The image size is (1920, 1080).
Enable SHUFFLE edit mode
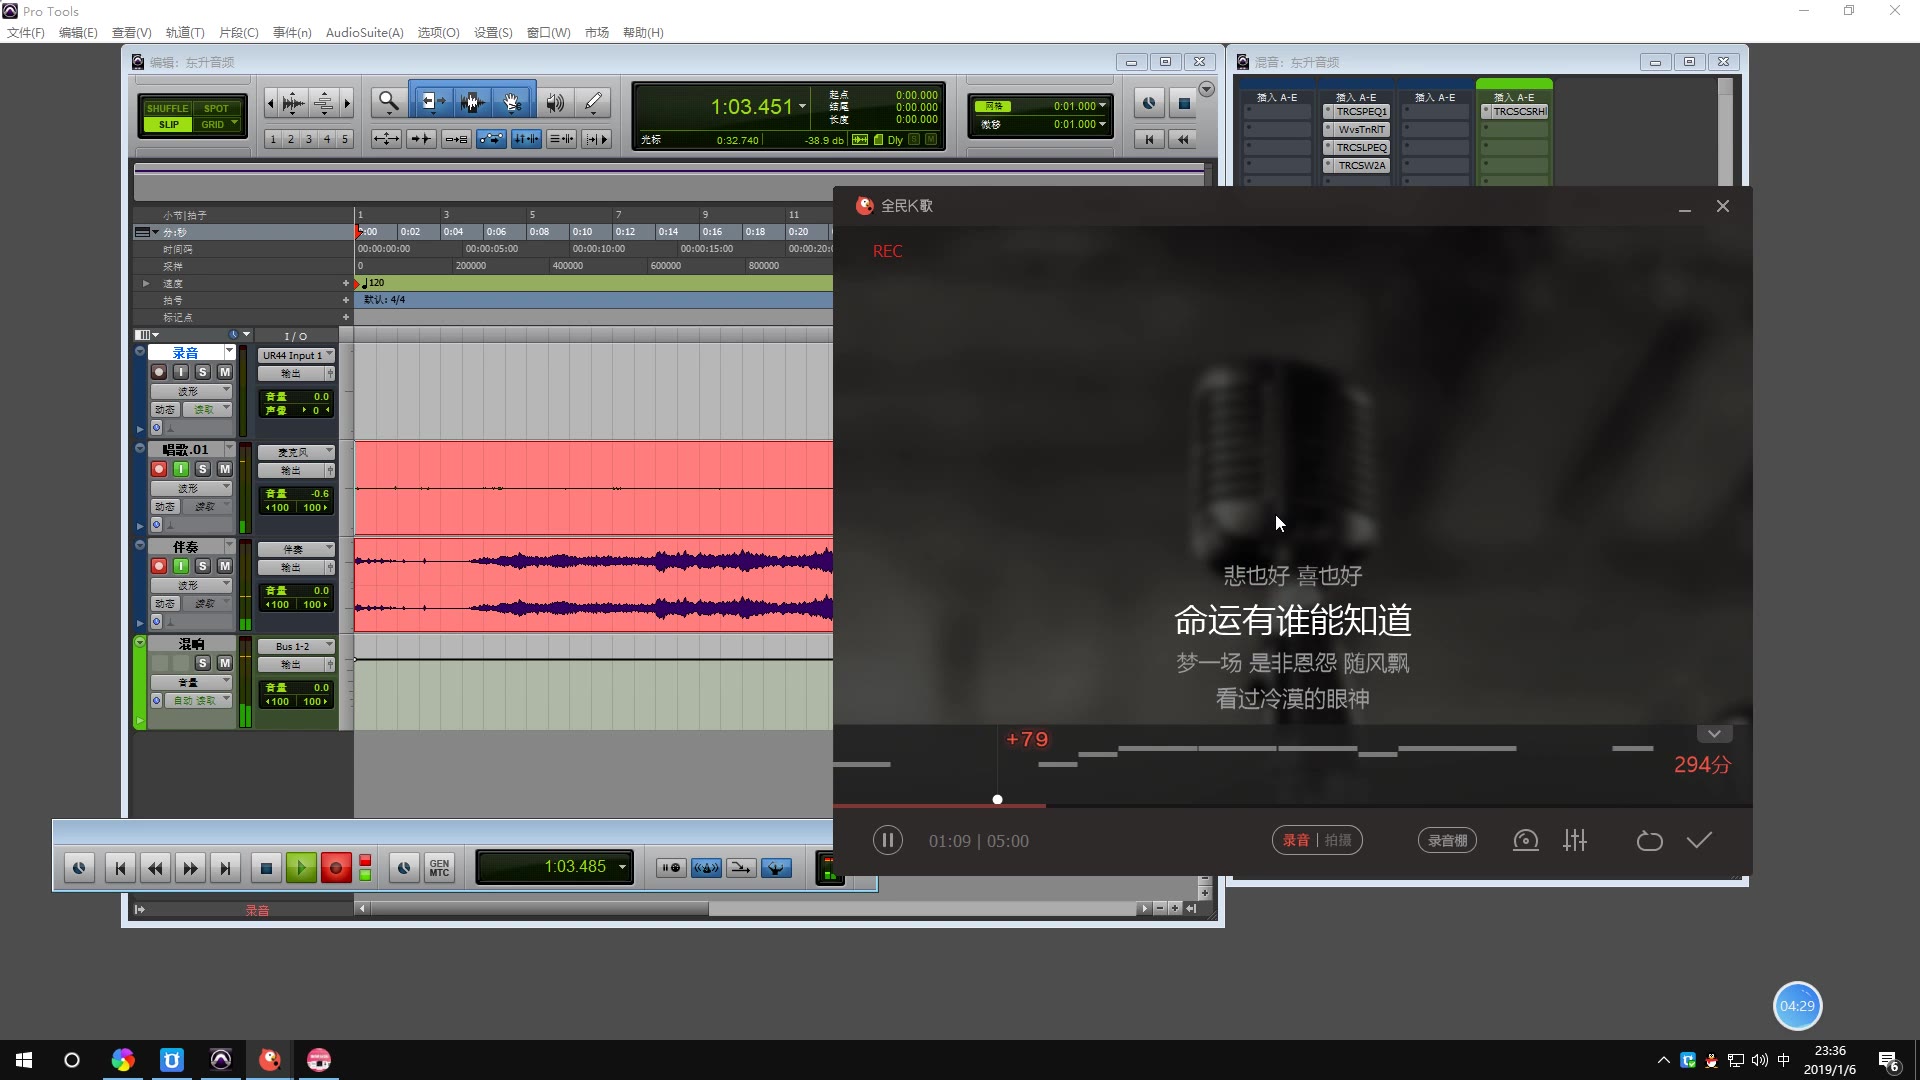pos(167,108)
